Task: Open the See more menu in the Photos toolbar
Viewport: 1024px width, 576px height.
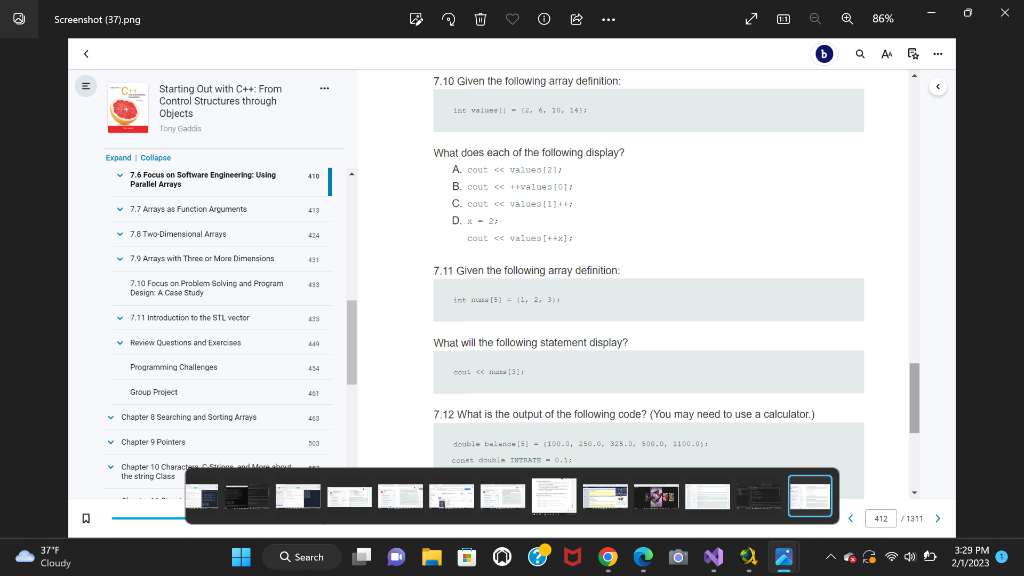Action: click(608, 20)
